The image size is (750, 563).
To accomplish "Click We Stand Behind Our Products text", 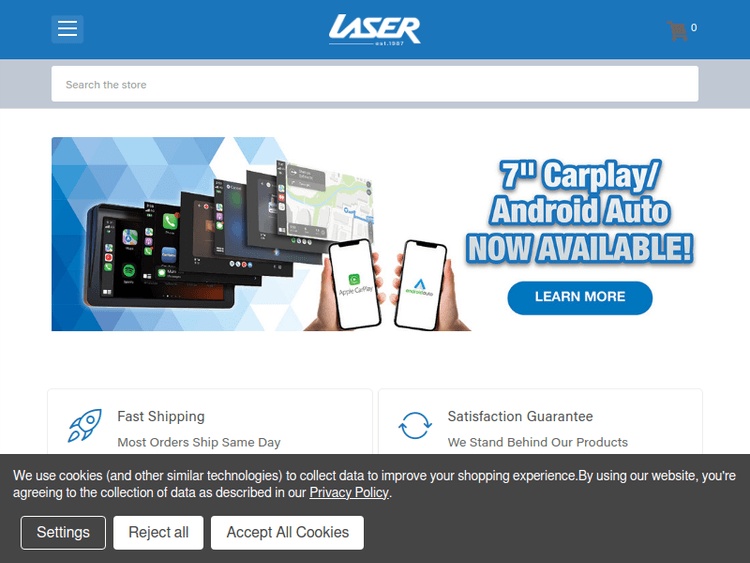I will (538, 442).
